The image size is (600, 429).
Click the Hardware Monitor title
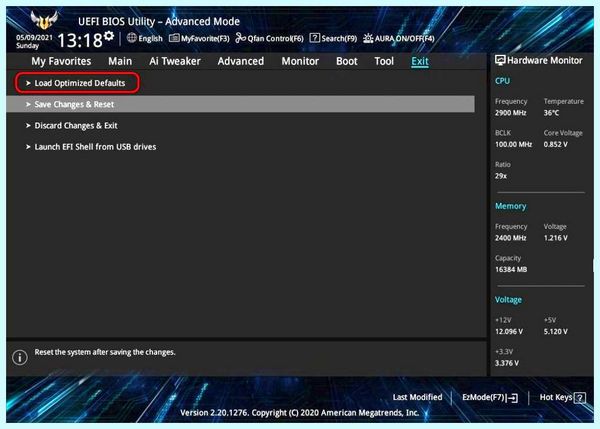[x=545, y=60]
